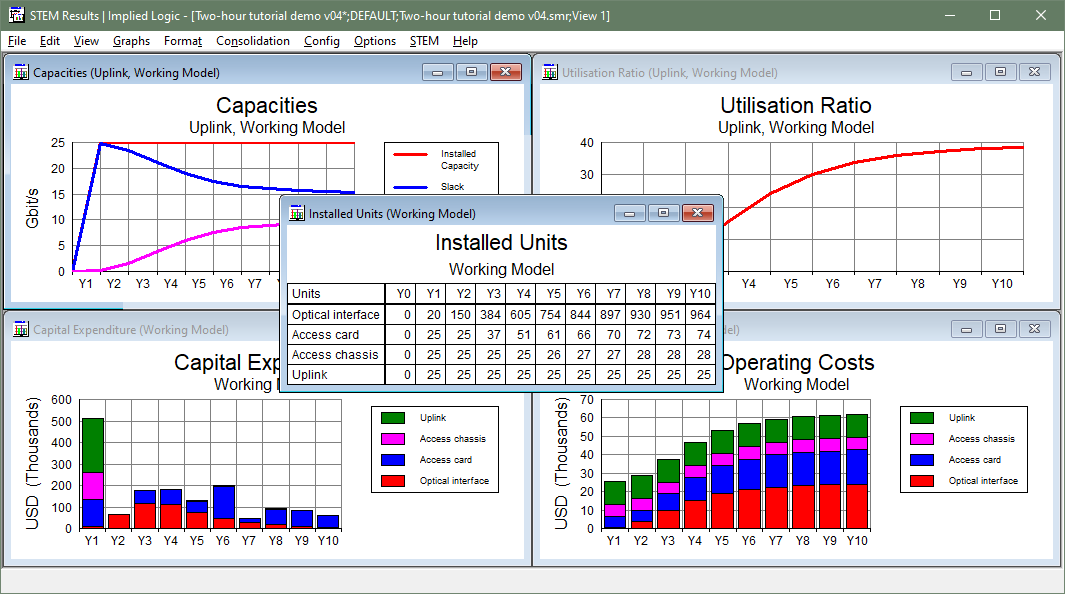Click the Capacities chart title
The height and width of the screenshot is (594, 1065).
click(267, 105)
